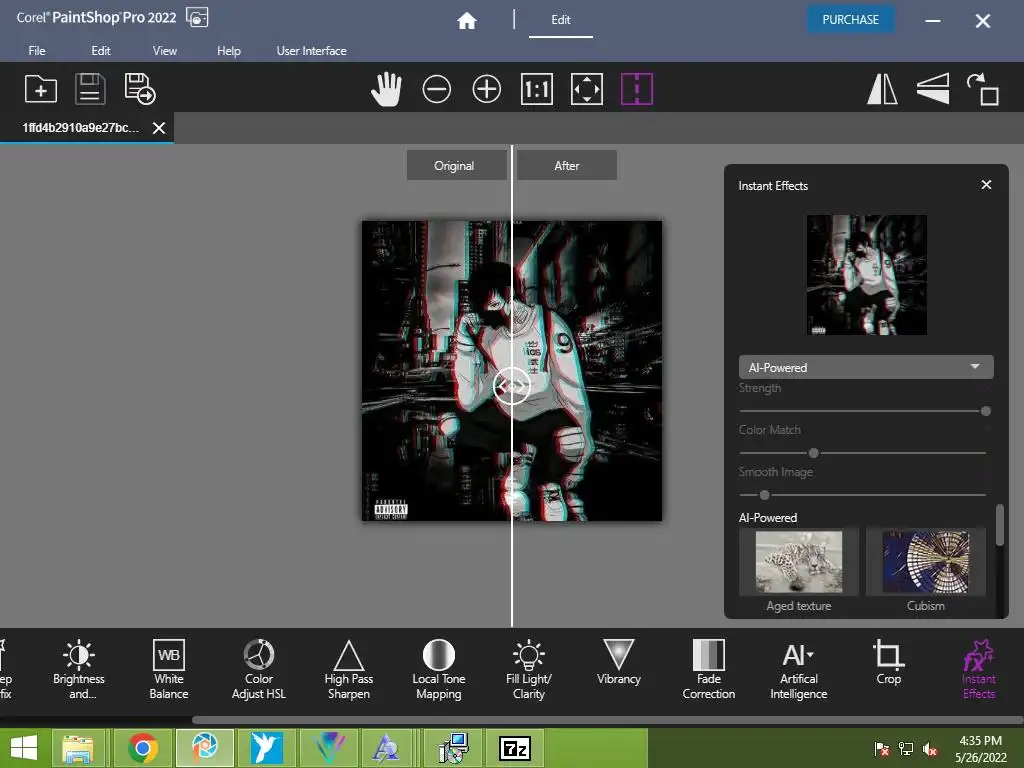
Task: Open 7-Zip from the taskbar
Action: pyautogui.click(x=515, y=748)
